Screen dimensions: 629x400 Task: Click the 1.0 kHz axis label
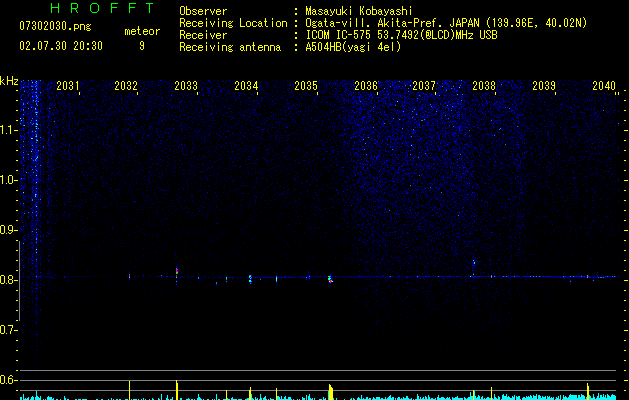click(x=9, y=180)
